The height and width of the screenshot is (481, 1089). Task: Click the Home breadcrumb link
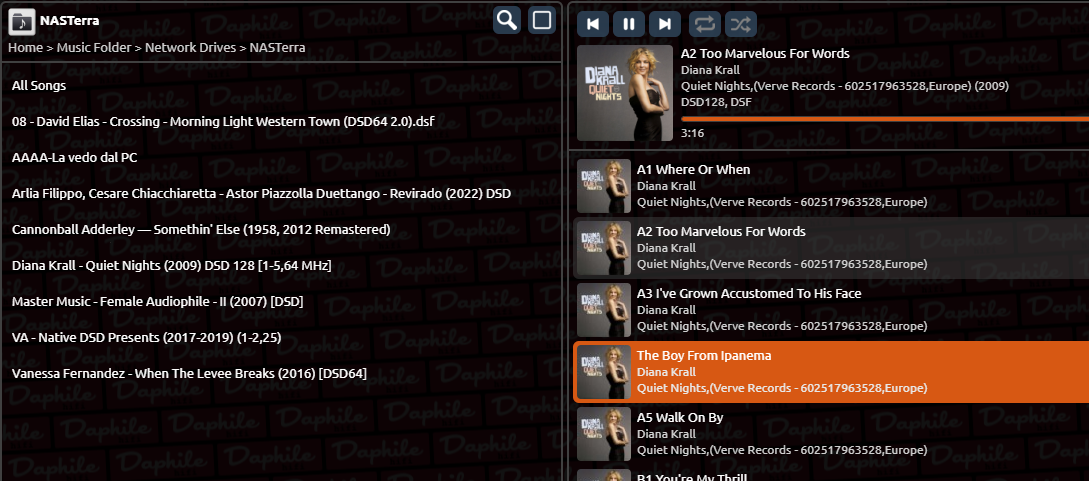[25, 47]
